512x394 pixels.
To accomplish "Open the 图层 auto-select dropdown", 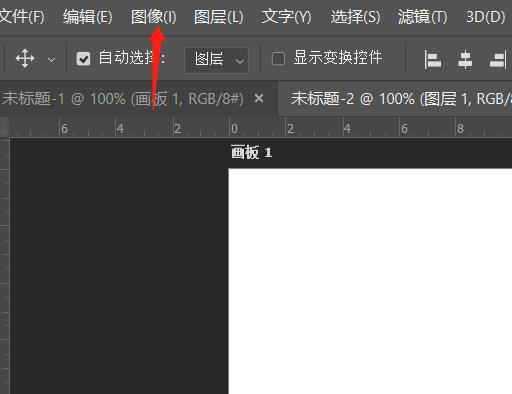I will coord(216,60).
